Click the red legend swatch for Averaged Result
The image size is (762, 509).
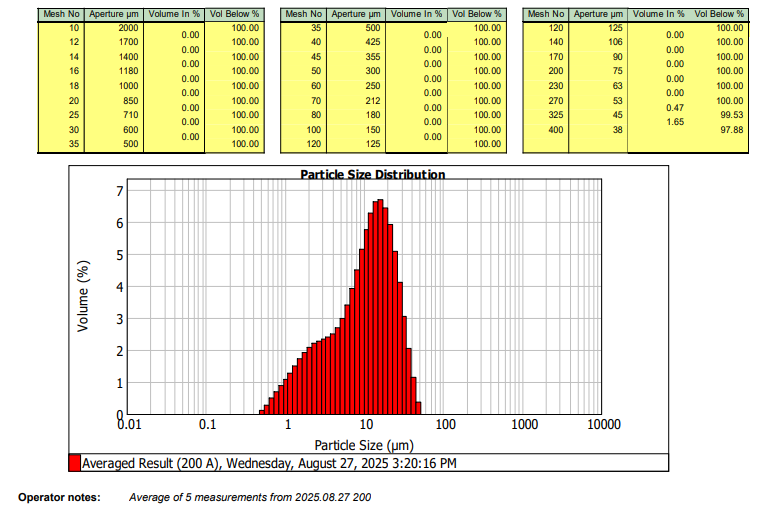click(74, 463)
